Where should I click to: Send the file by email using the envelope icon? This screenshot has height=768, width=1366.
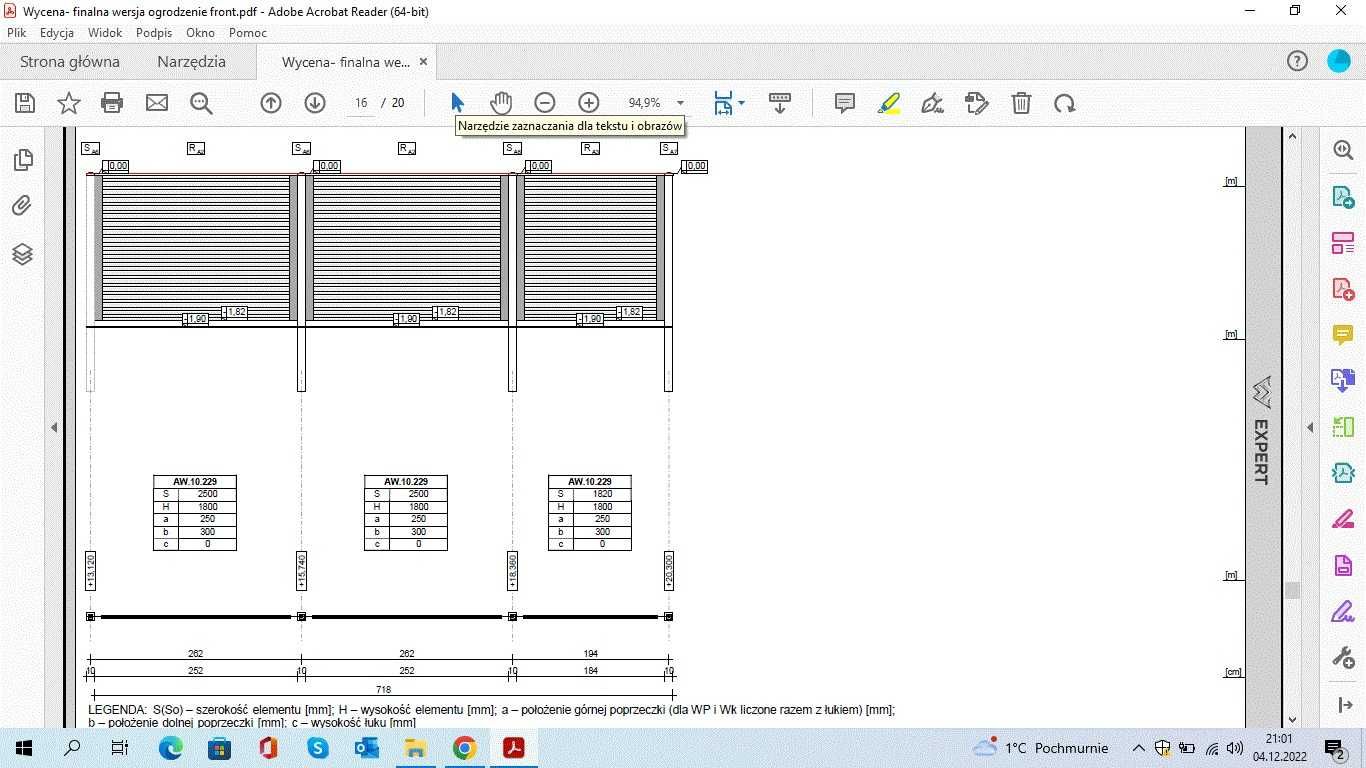157,103
